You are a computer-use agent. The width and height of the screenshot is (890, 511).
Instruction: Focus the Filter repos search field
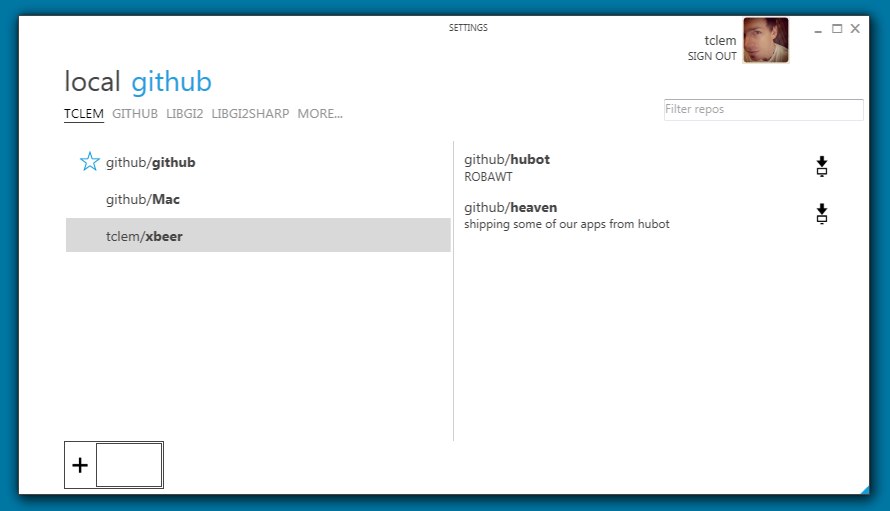coord(763,109)
